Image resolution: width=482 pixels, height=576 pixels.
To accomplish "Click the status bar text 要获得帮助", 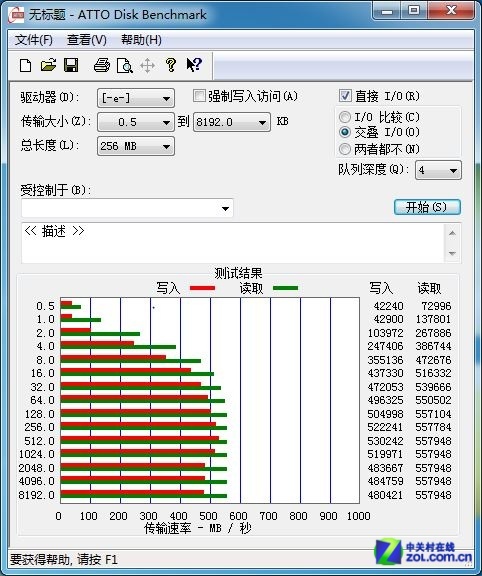I will (x=64, y=559).
